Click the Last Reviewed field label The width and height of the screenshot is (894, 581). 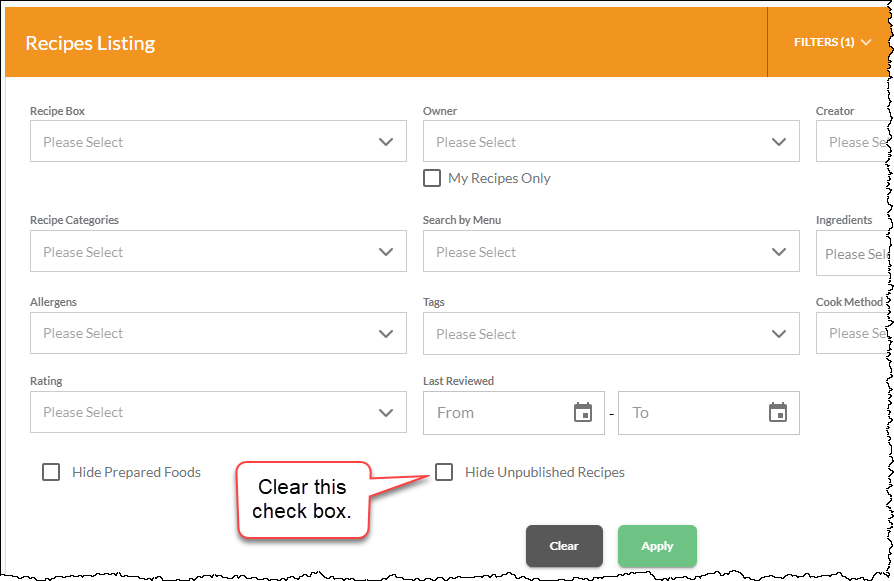pos(458,381)
